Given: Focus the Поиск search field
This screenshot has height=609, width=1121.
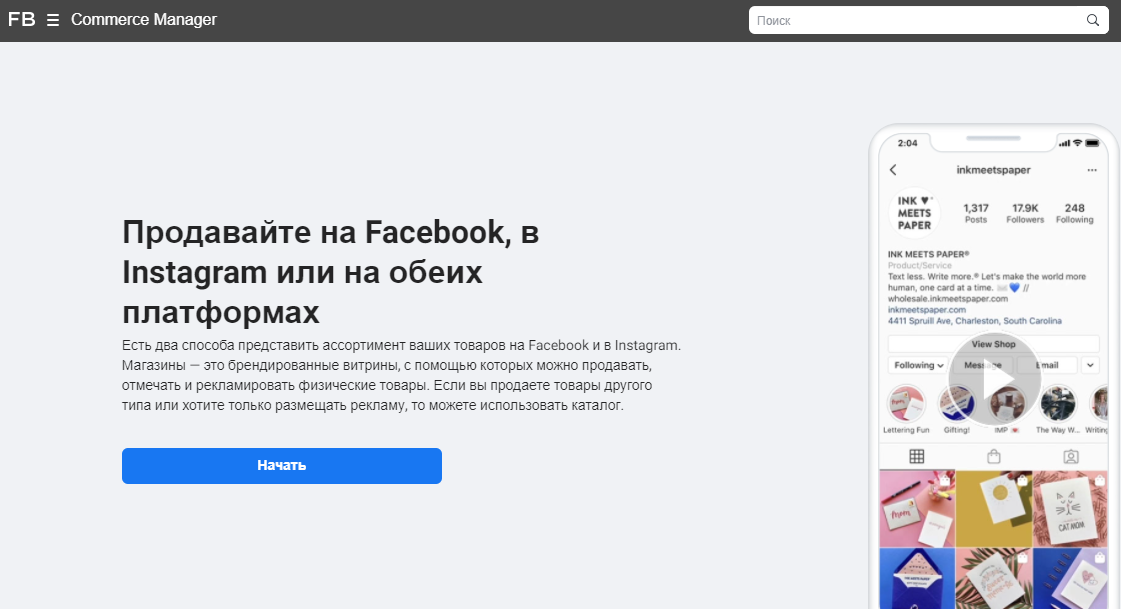Looking at the screenshot, I should pos(928,20).
